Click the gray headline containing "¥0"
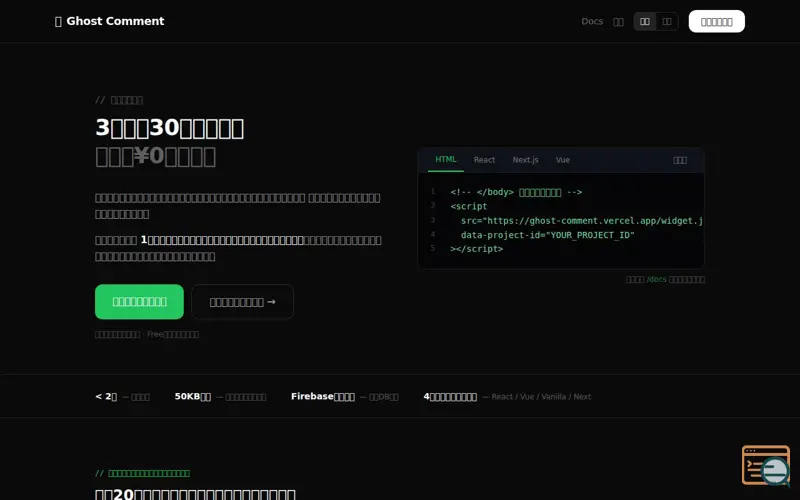The height and width of the screenshot is (500, 800). point(155,156)
